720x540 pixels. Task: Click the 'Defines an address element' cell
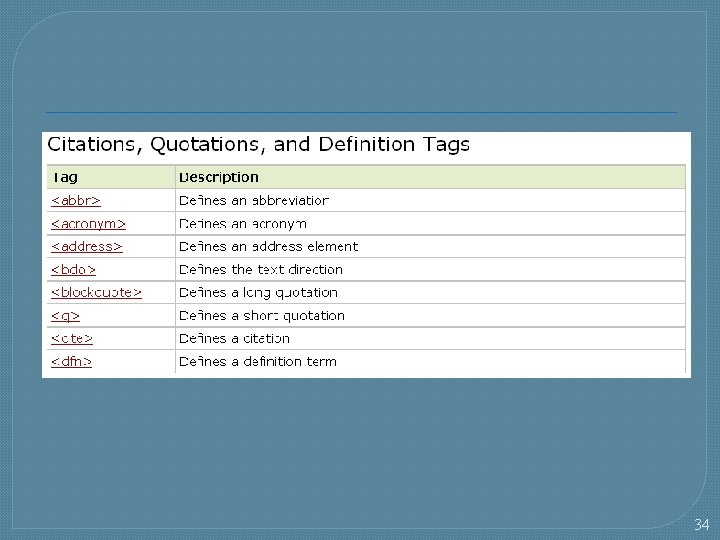coord(268,246)
